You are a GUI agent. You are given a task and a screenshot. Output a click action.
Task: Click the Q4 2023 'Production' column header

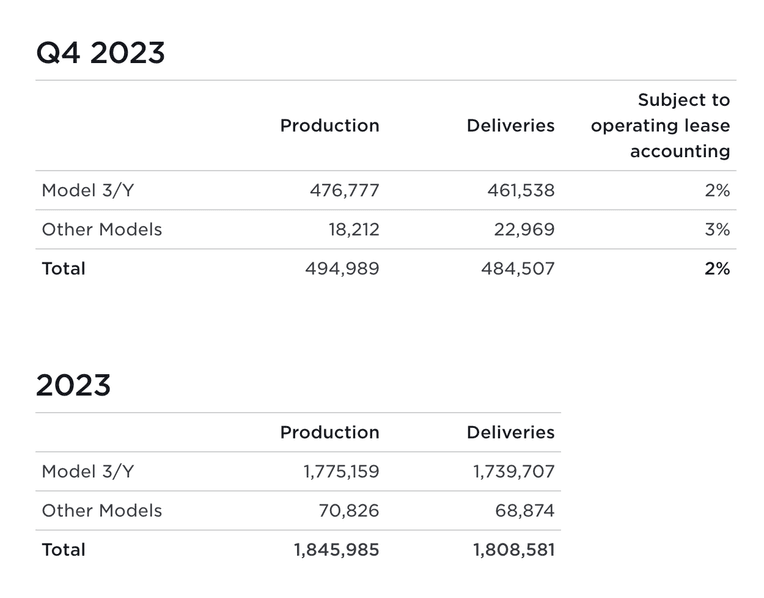coord(329,126)
